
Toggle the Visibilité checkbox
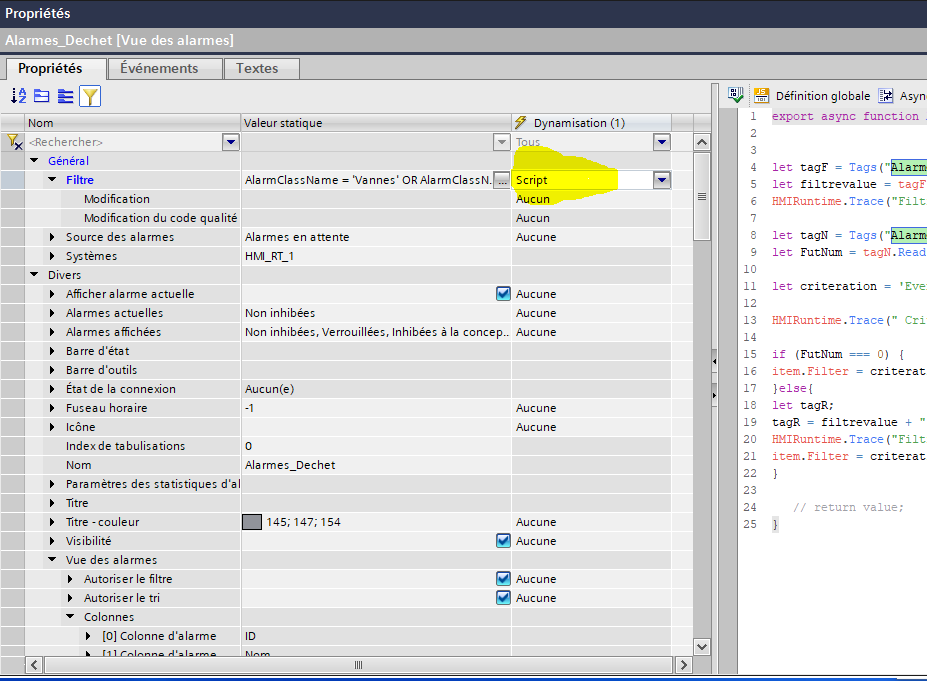[x=503, y=541]
